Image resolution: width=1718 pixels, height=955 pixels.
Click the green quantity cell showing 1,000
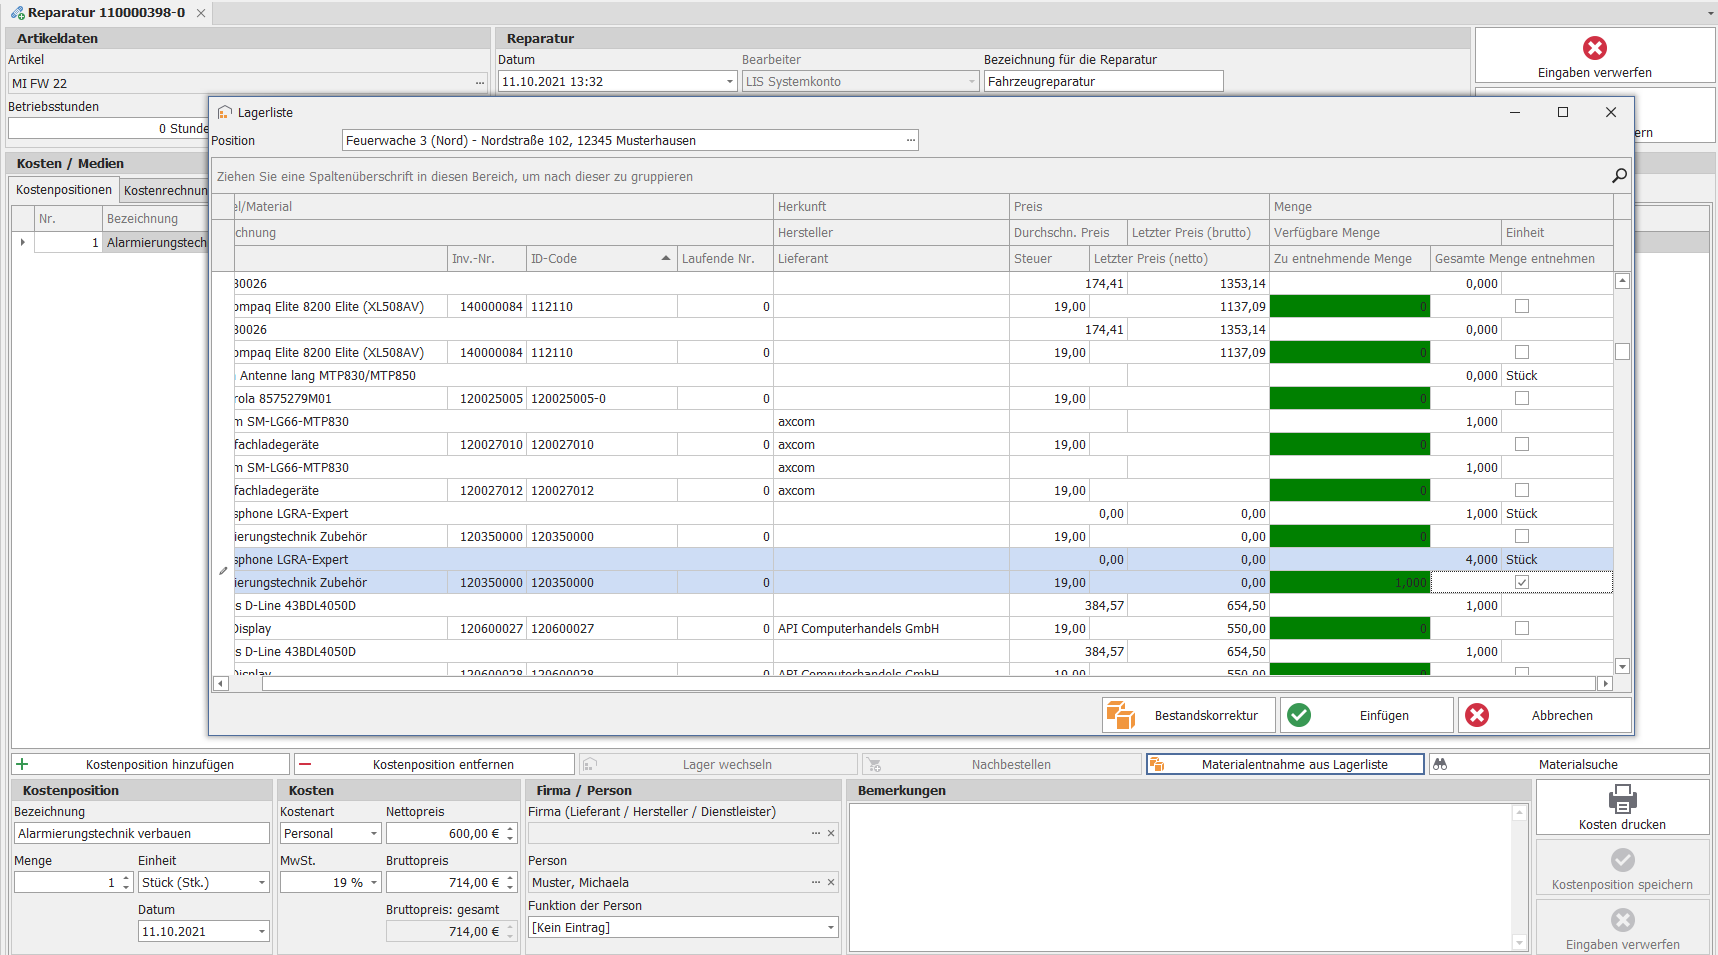[1349, 582]
